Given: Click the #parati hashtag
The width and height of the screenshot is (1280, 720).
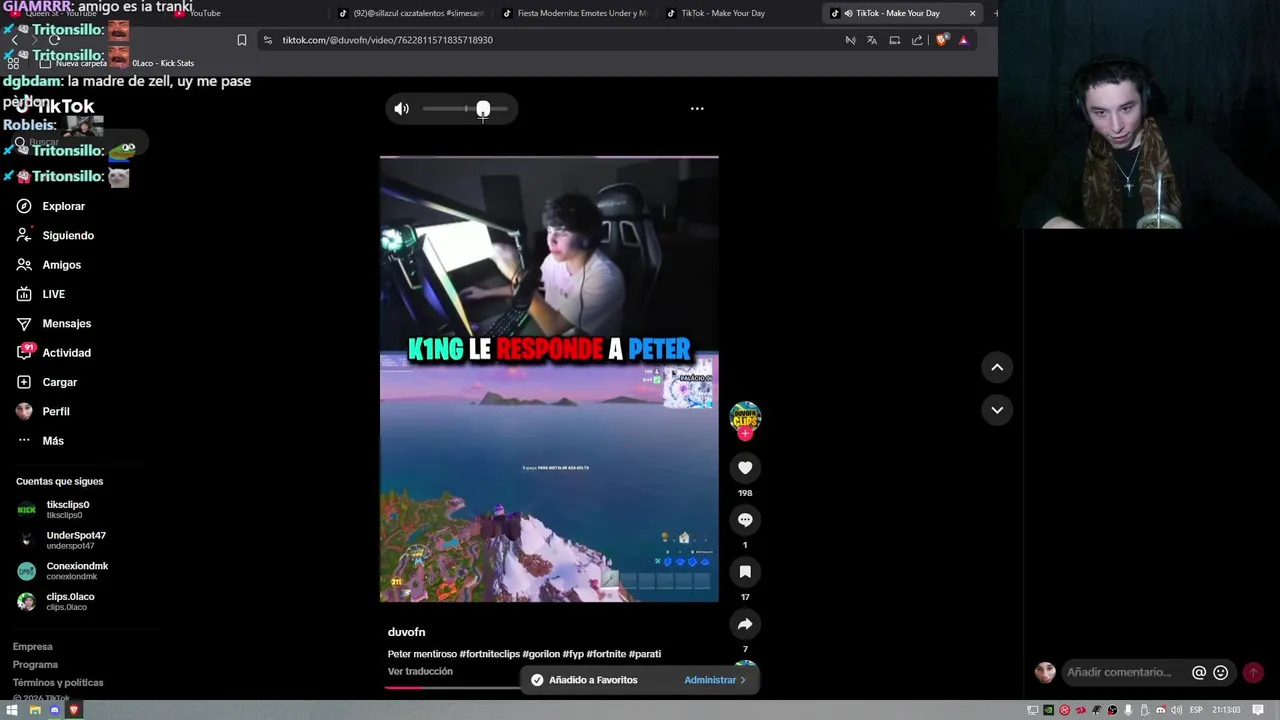Looking at the screenshot, I should coord(645,654).
